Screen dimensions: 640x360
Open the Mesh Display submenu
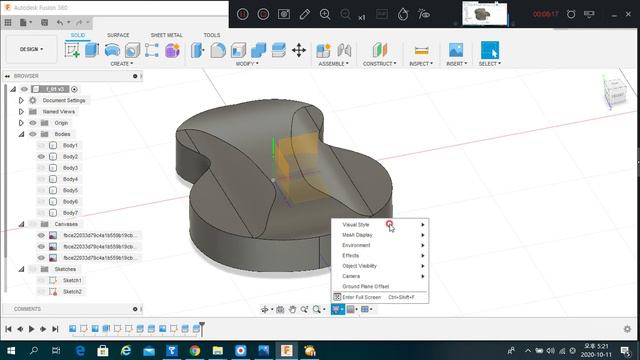[380, 235]
